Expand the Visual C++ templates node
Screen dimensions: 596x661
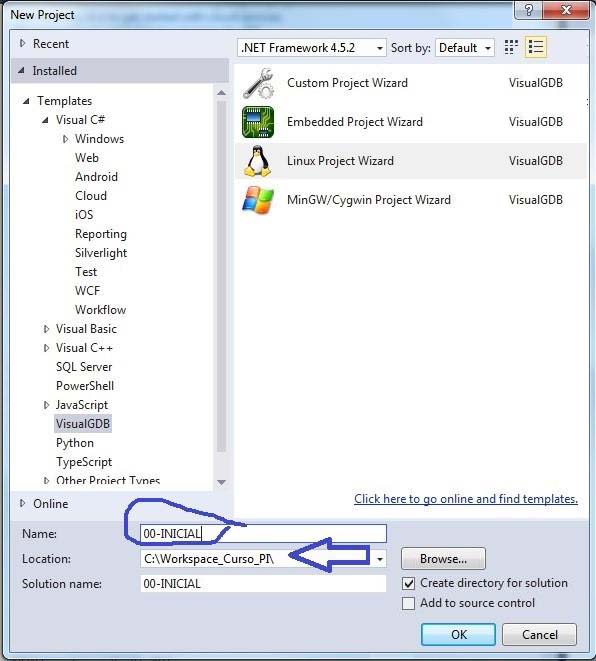tap(46, 348)
